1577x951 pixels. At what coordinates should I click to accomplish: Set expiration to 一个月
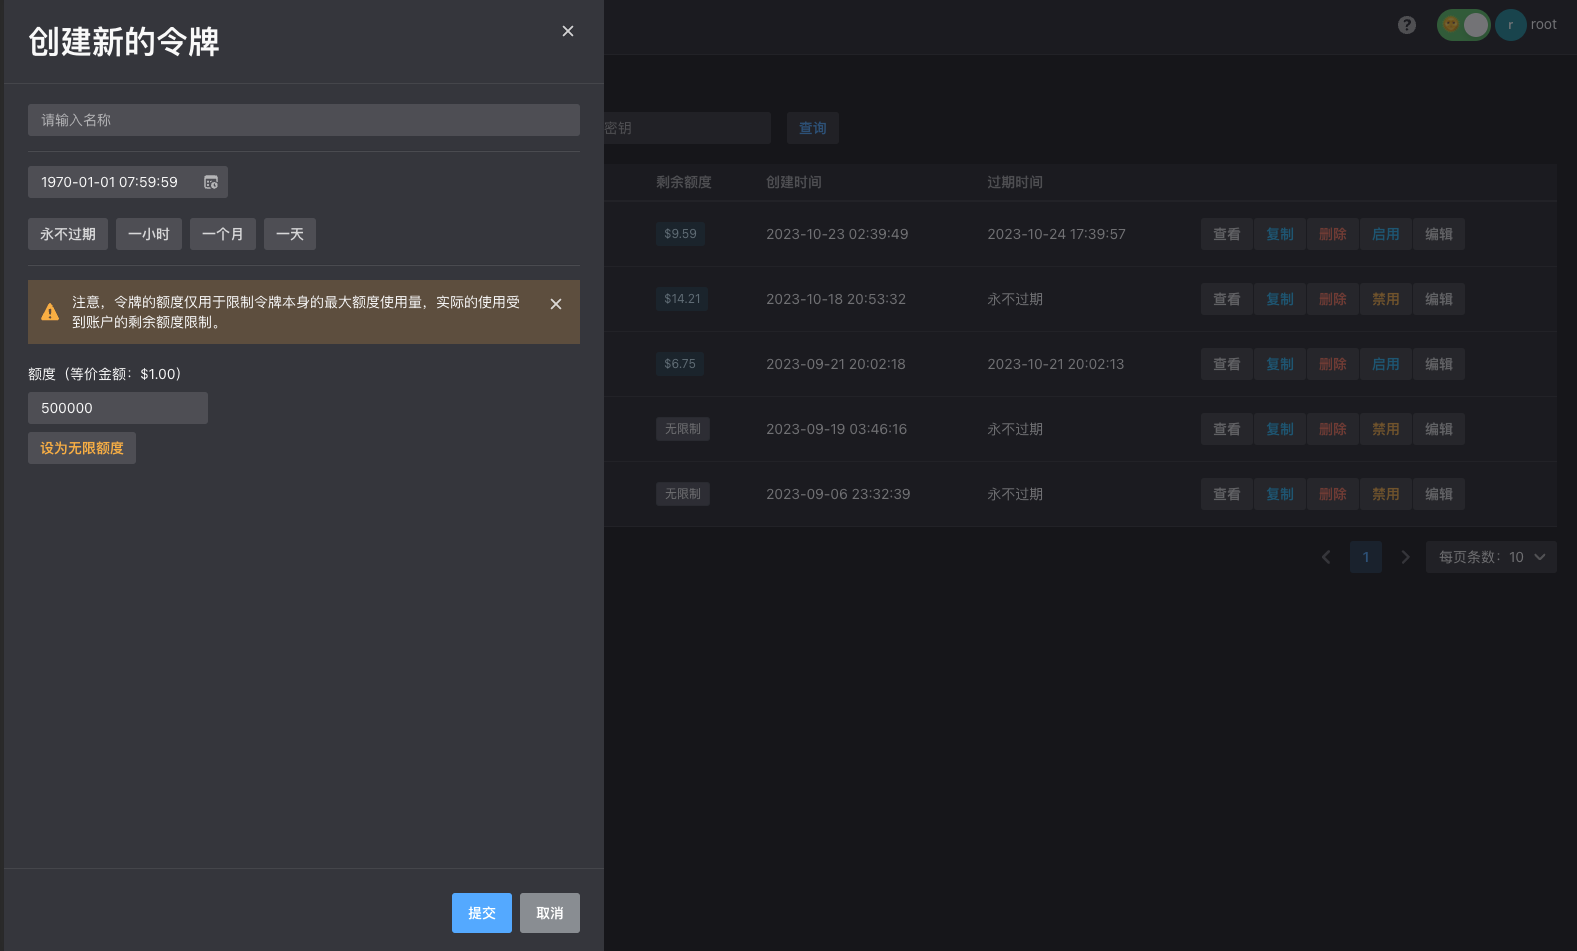click(222, 234)
